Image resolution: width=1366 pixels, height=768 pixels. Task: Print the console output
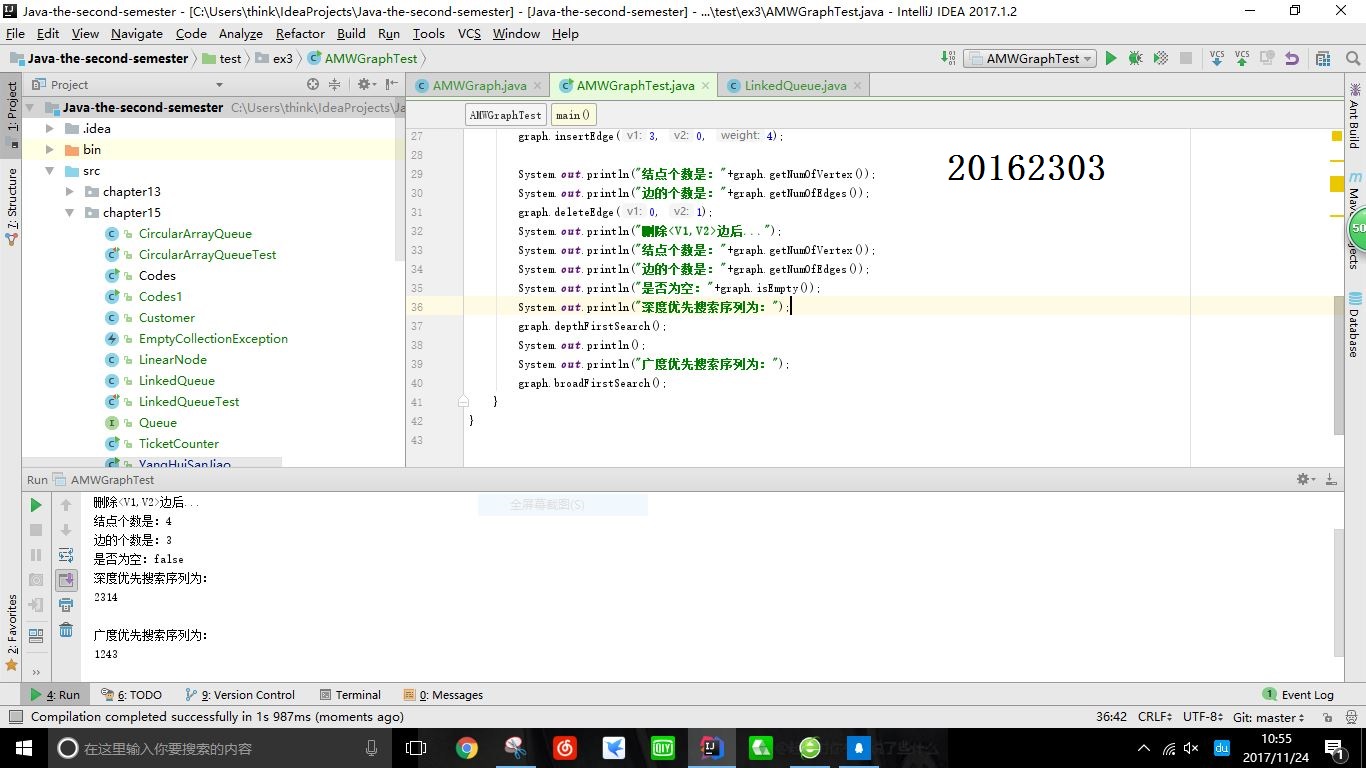(x=66, y=605)
